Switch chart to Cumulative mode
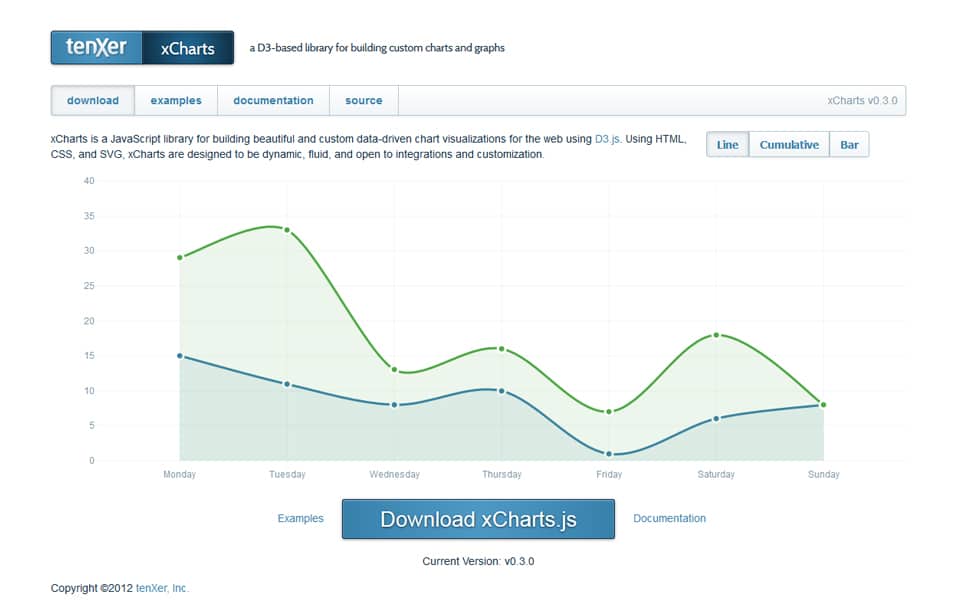 (x=789, y=145)
